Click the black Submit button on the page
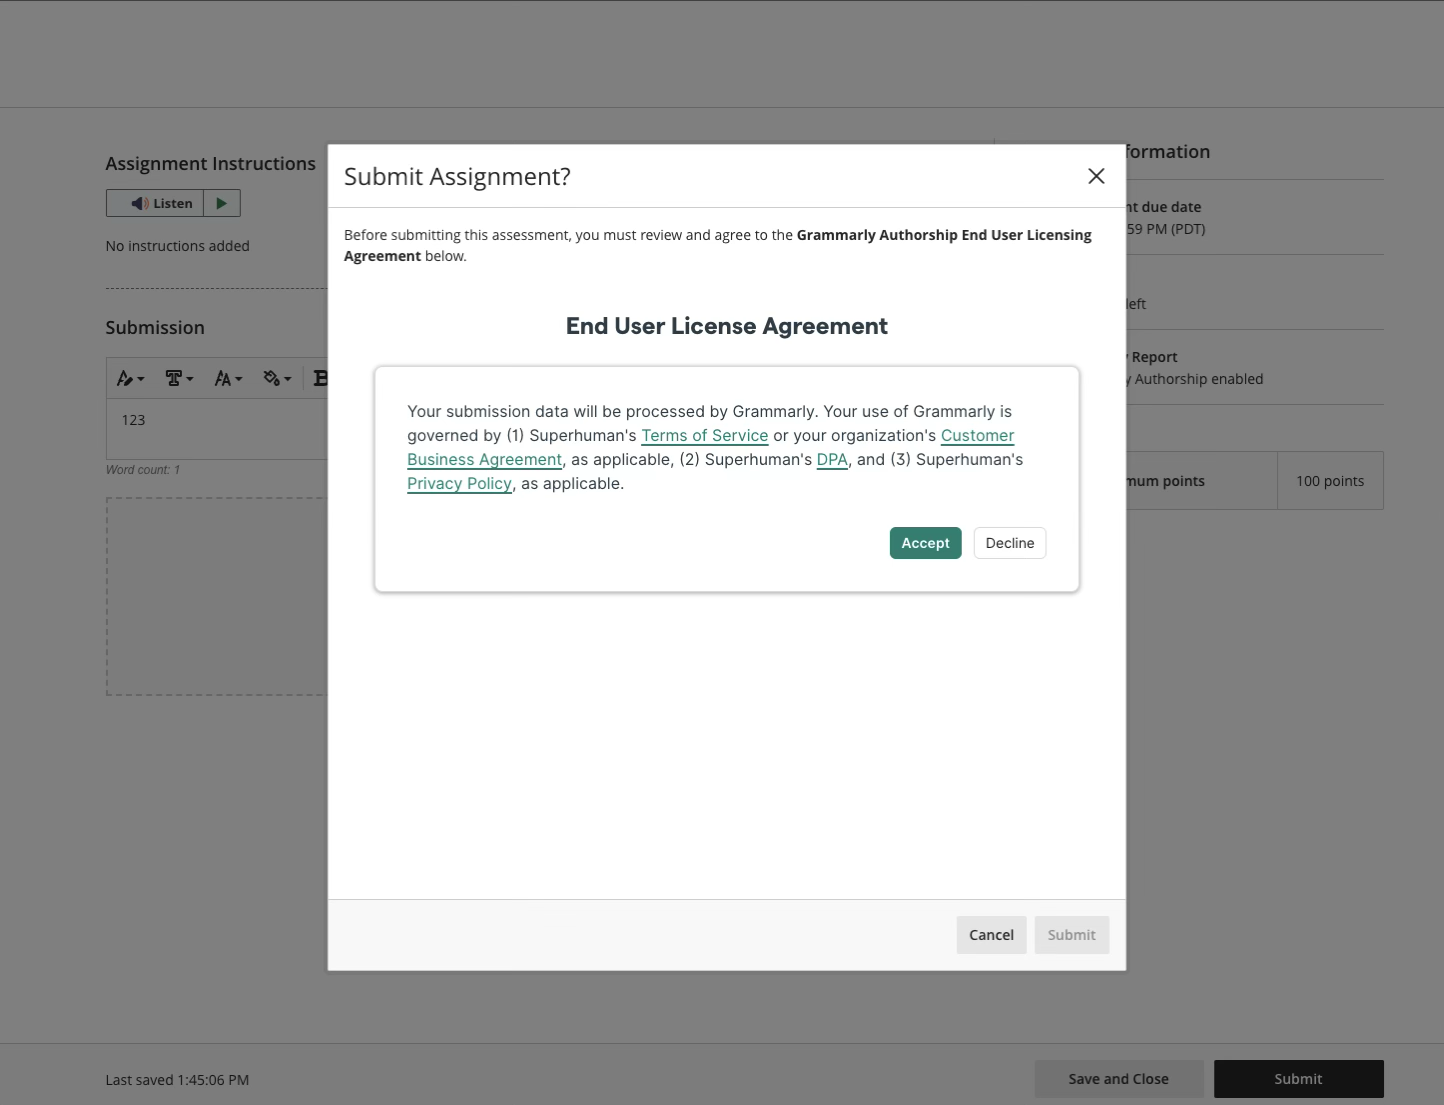The image size is (1444, 1105). pos(1299,1079)
